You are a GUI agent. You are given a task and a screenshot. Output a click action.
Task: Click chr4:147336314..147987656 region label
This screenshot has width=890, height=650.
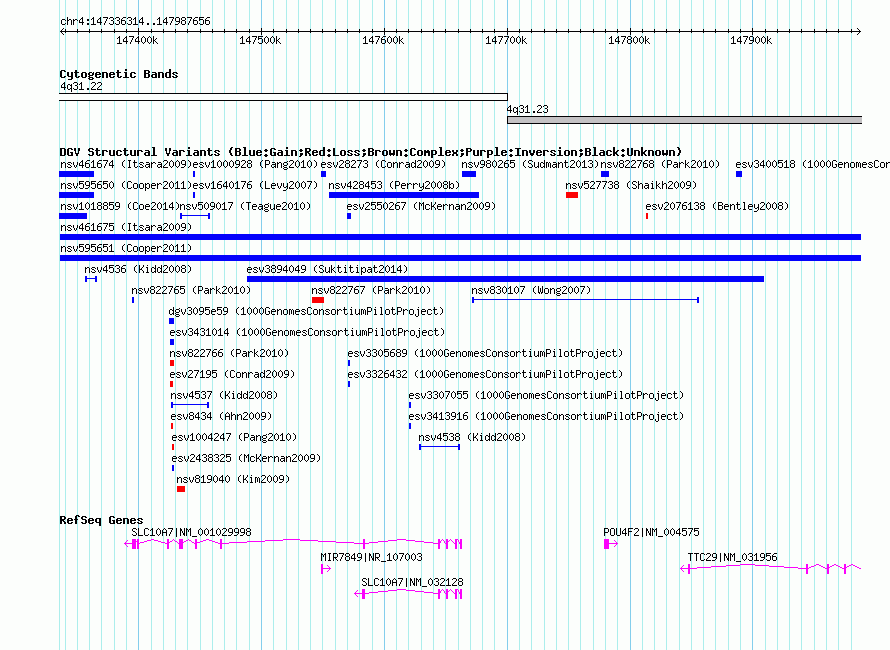[135, 22]
